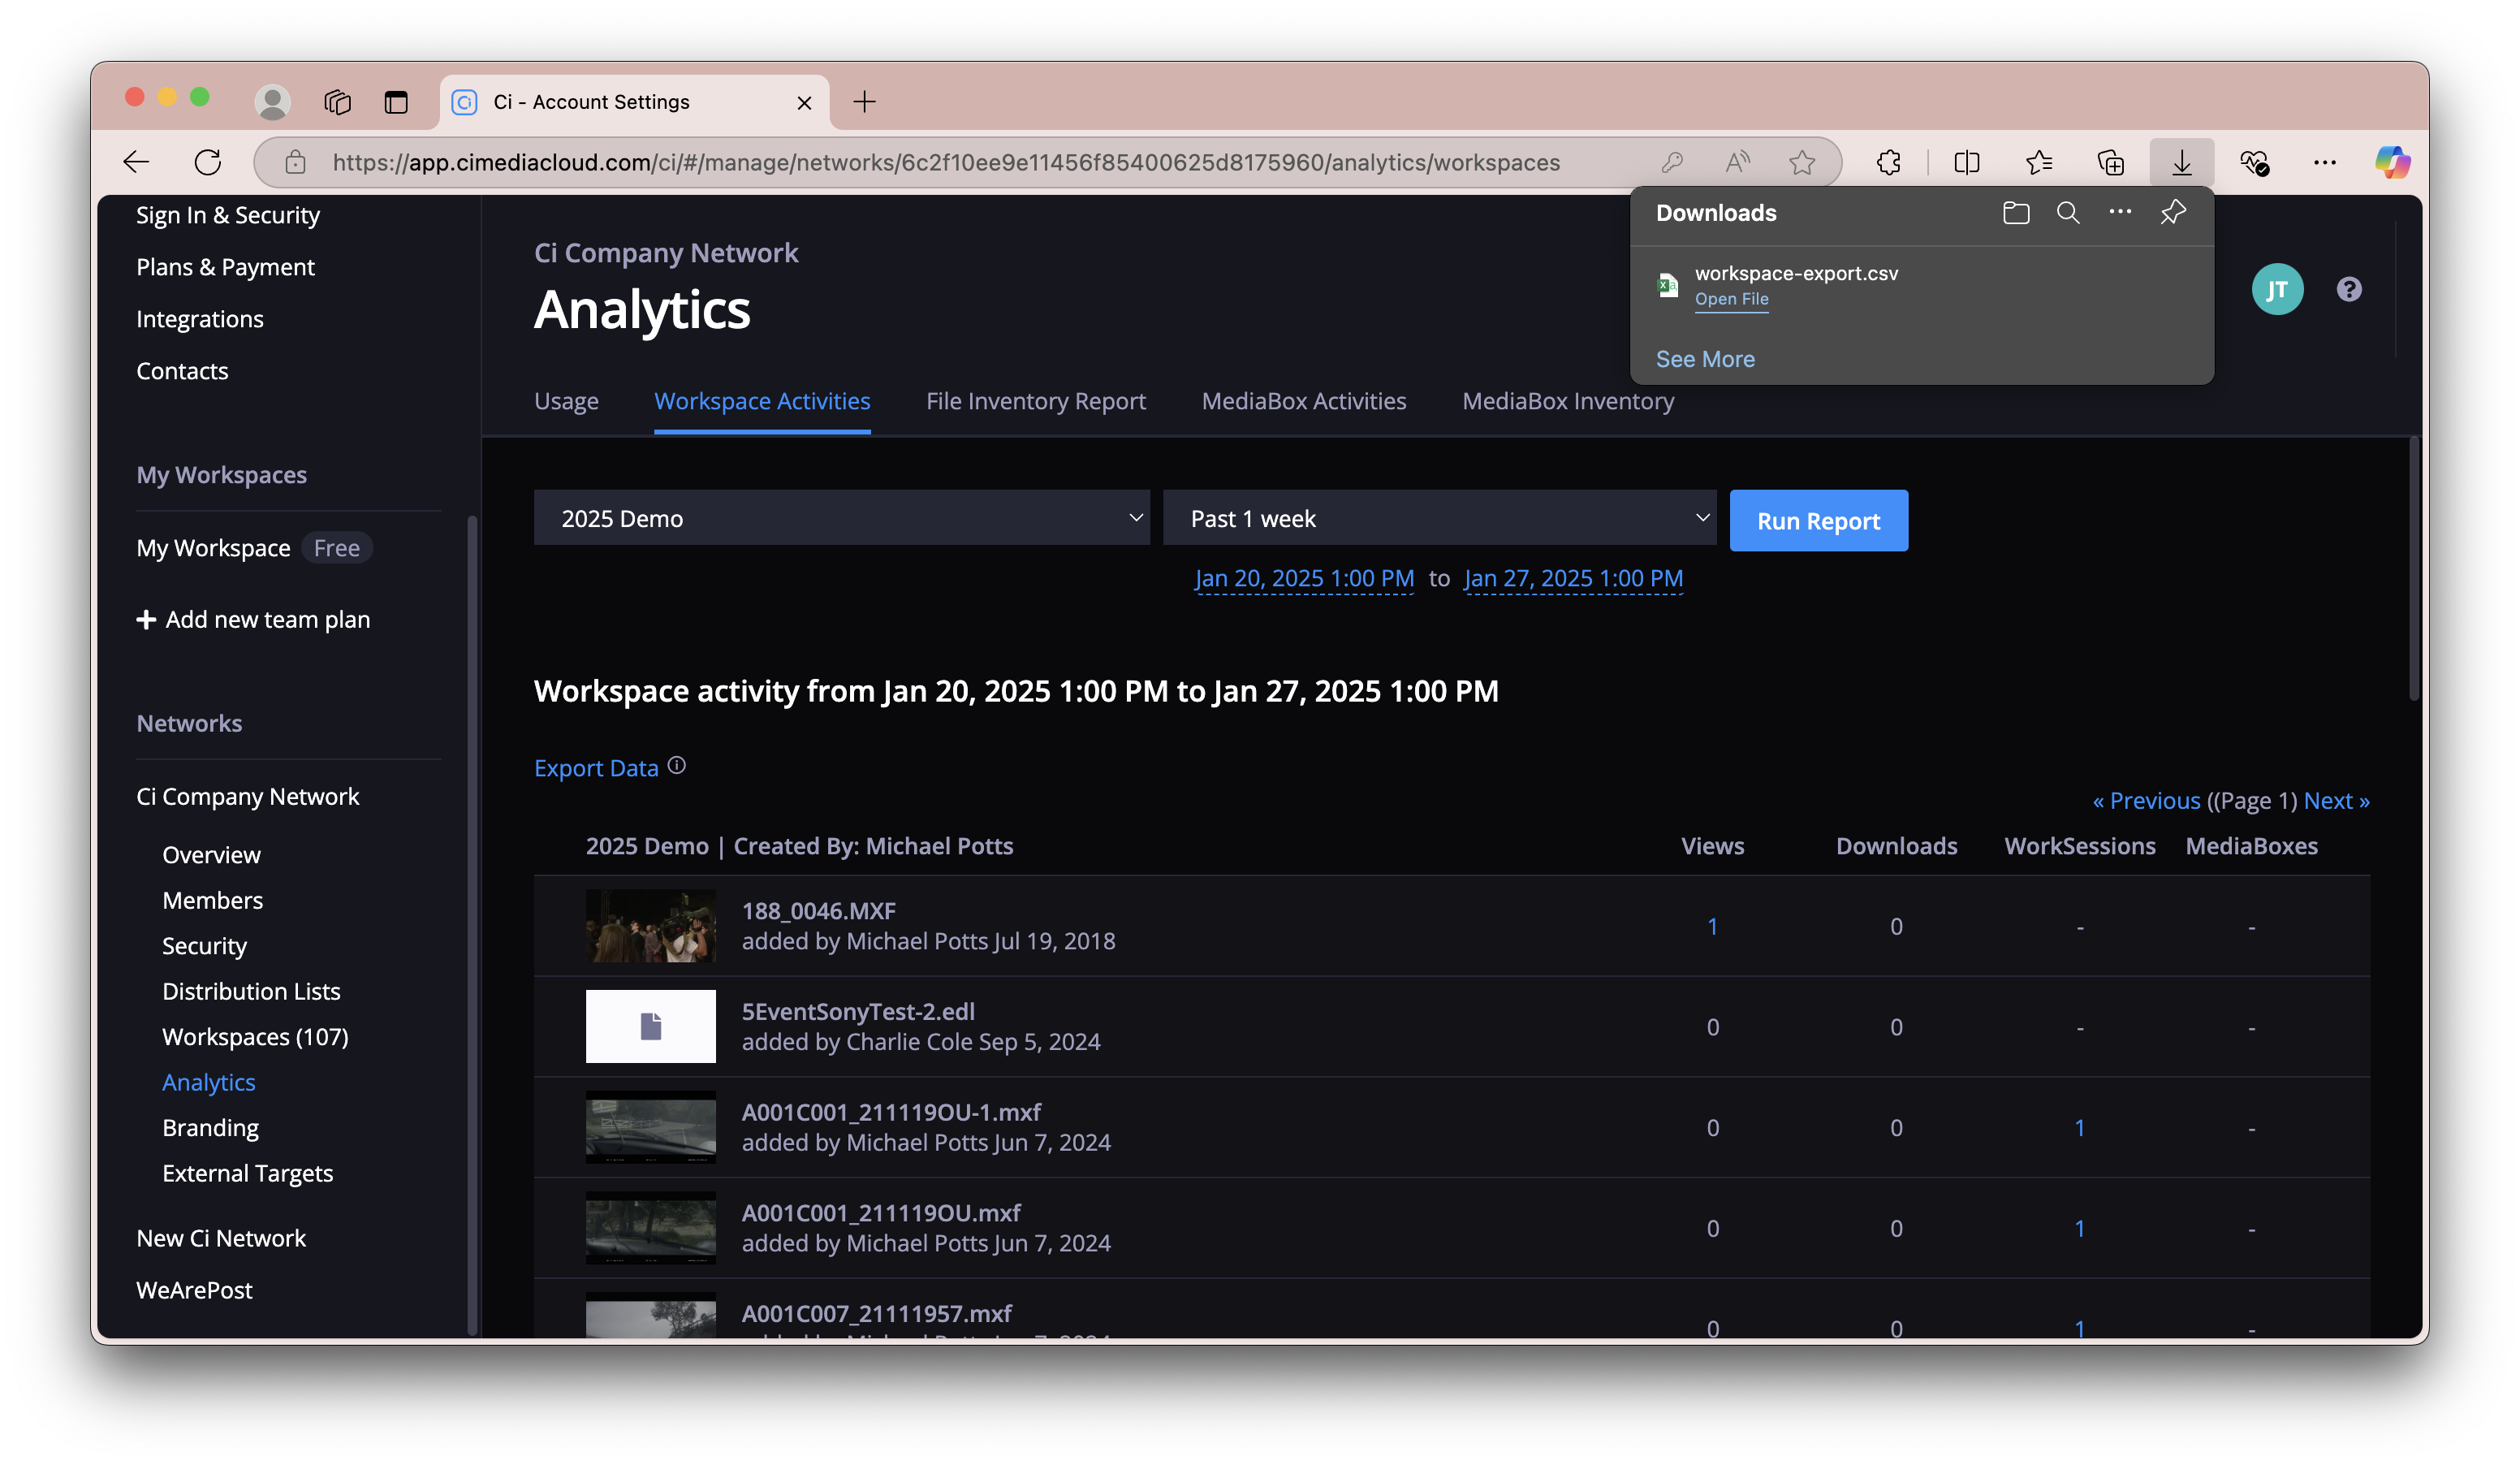The width and height of the screenshot is (2520, 1465).
Task: Open Sign In & Security settings
Action: click(x=228, y=215)
